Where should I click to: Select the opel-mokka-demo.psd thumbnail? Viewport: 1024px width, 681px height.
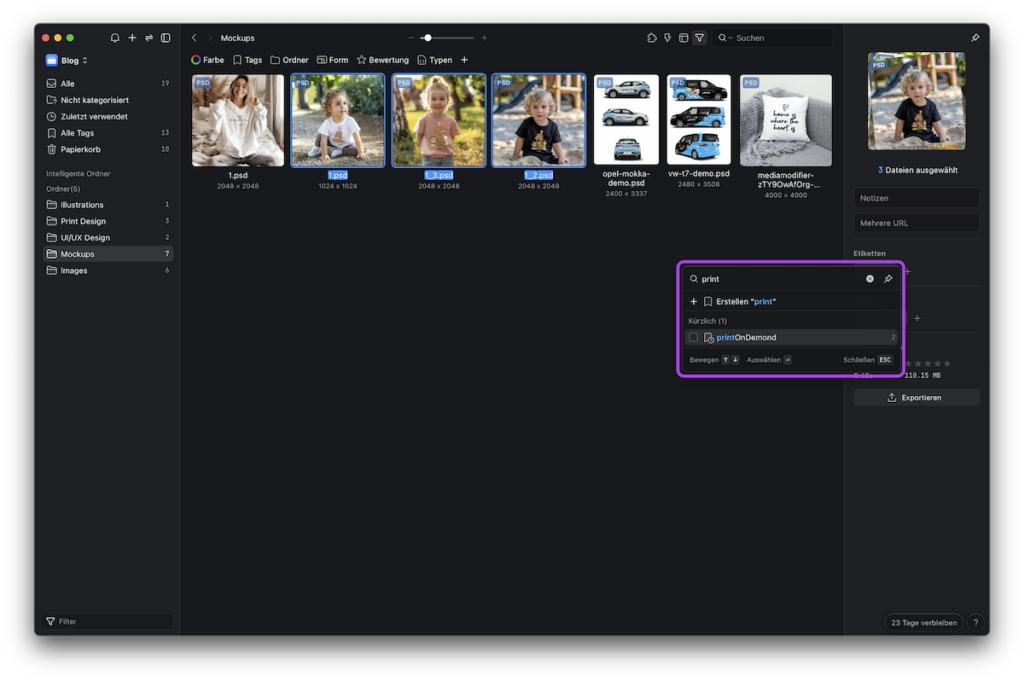(626, 119)
